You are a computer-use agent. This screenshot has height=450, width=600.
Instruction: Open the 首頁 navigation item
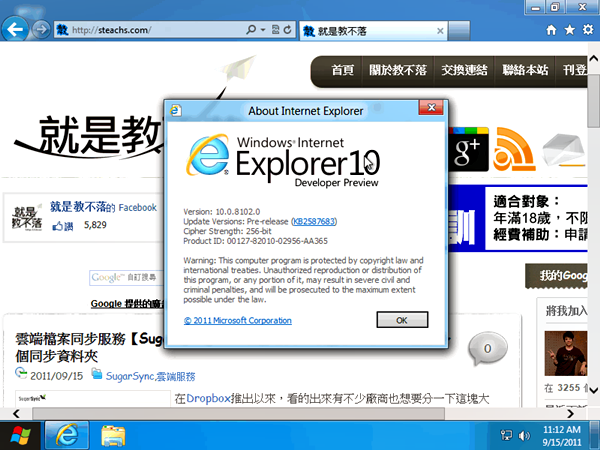pos(342,70)
